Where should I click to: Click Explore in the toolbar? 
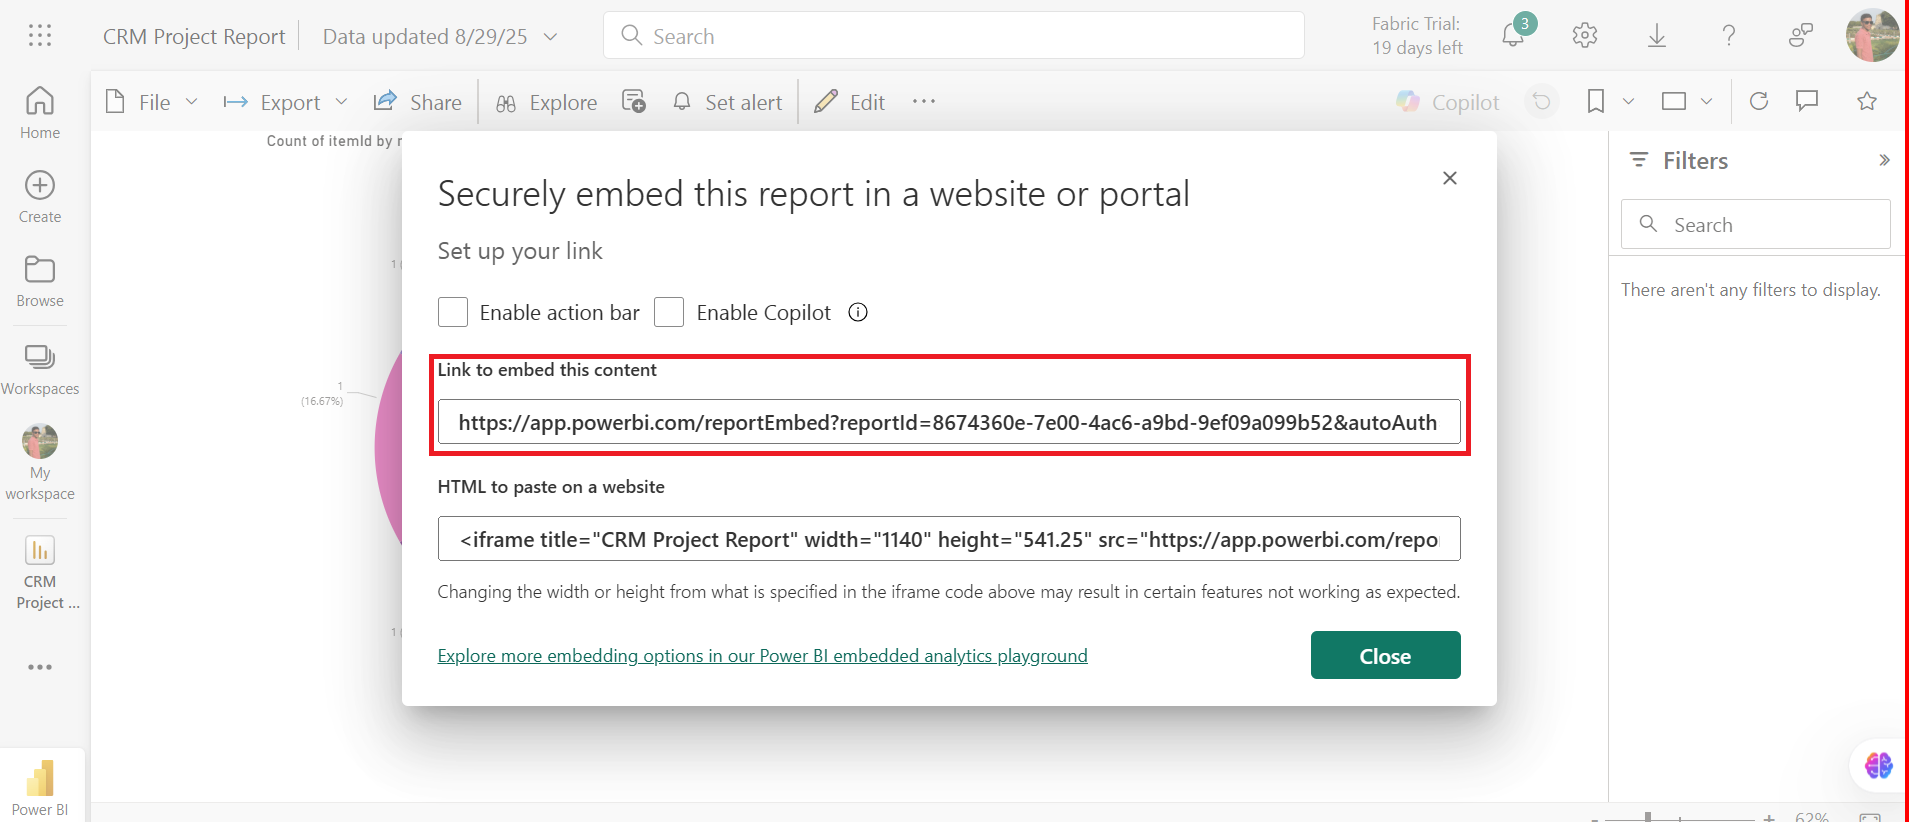point(546,102)
